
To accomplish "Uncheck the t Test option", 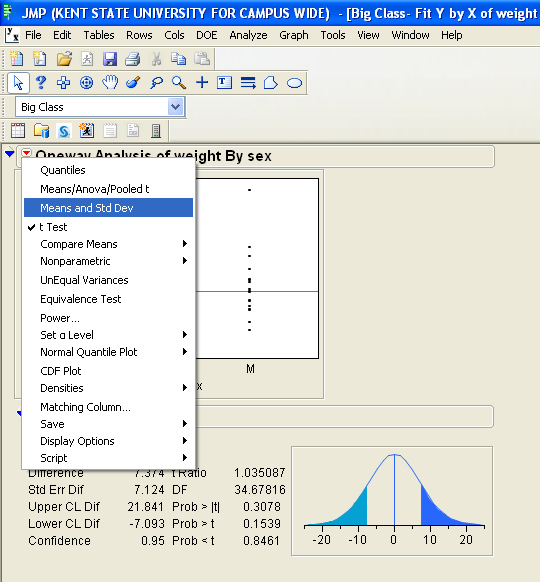I will pyautogui.click(x=108, y=227).
